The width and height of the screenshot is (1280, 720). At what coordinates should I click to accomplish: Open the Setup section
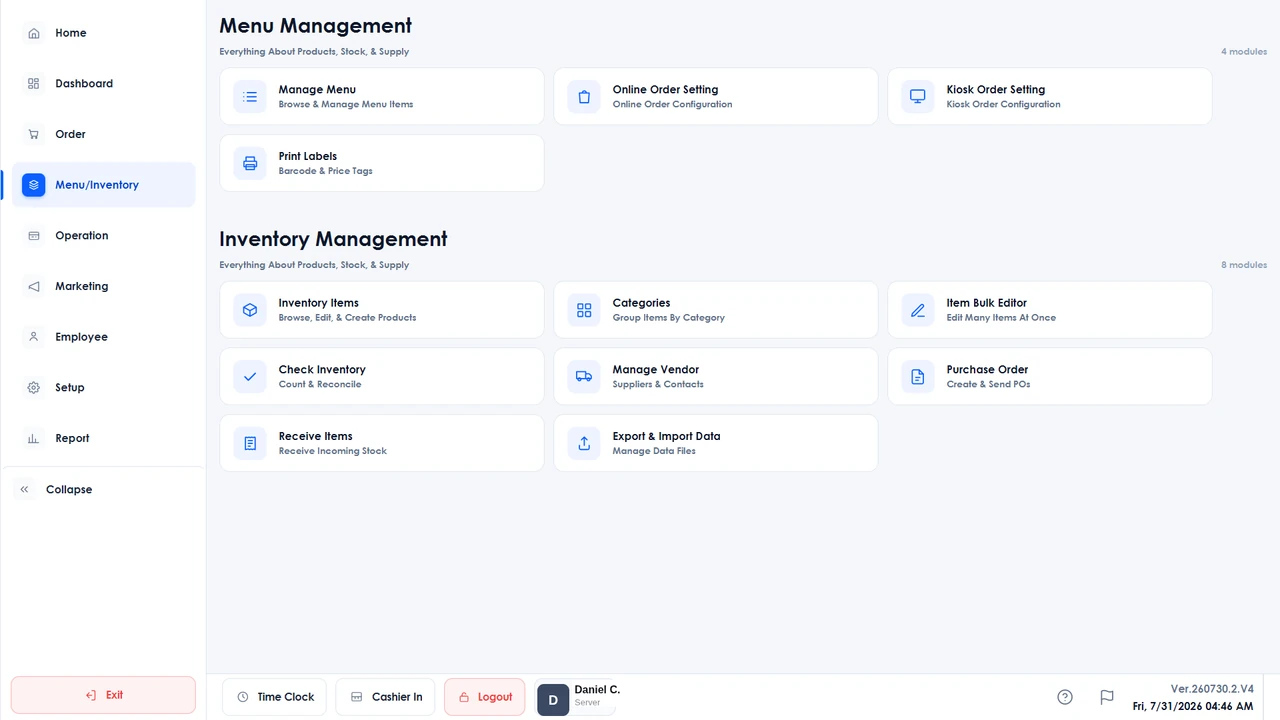click(x=104, y=388)
